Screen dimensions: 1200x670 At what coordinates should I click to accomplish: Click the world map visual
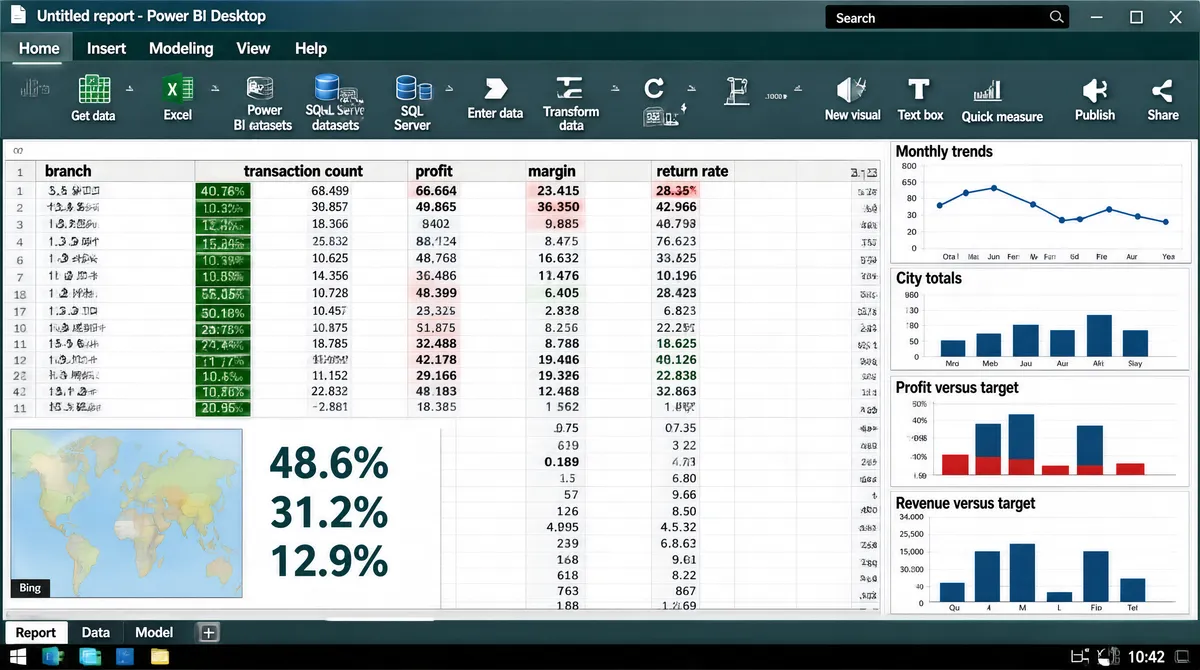pyautogui.click(x=126, y=514)
